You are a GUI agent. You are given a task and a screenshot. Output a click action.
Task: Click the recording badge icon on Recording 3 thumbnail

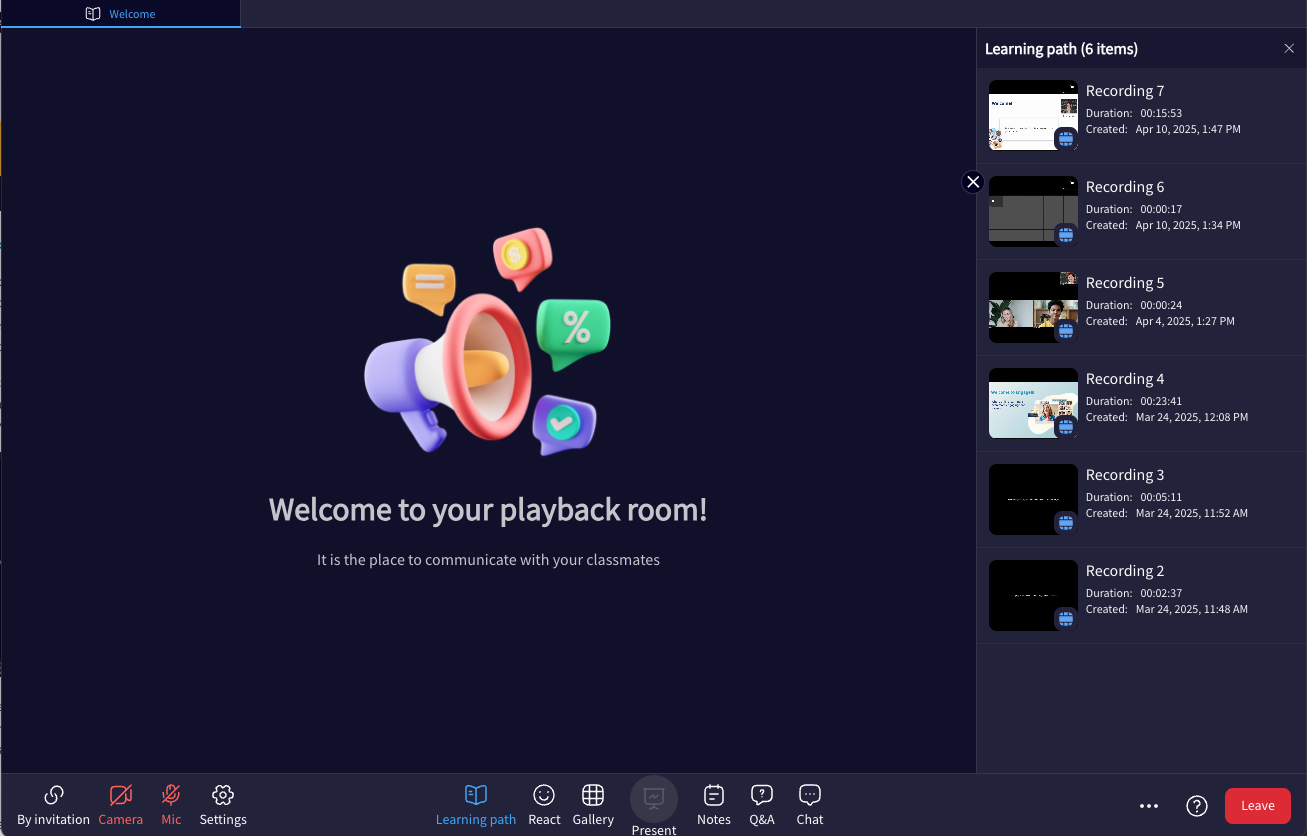[x=1066, y=523]
